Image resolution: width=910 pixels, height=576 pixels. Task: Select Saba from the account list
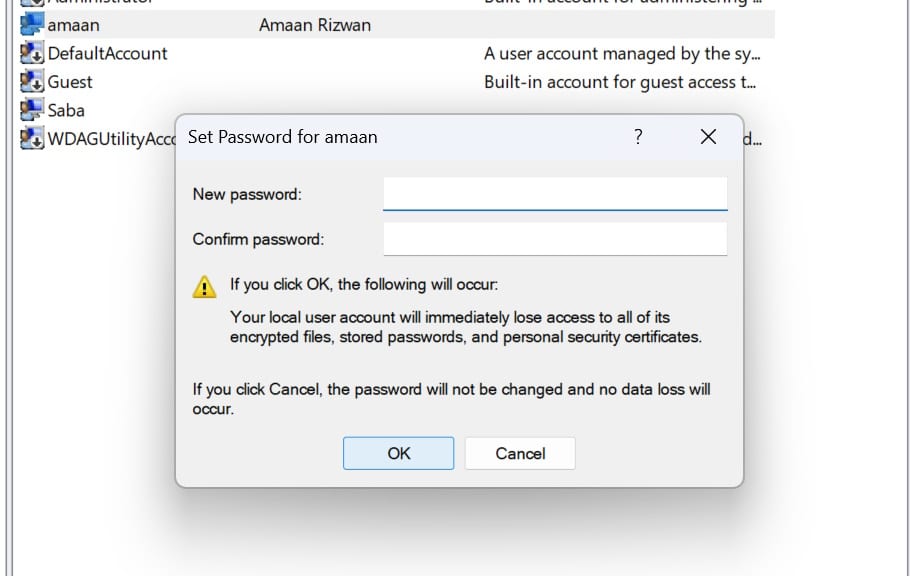66,110
